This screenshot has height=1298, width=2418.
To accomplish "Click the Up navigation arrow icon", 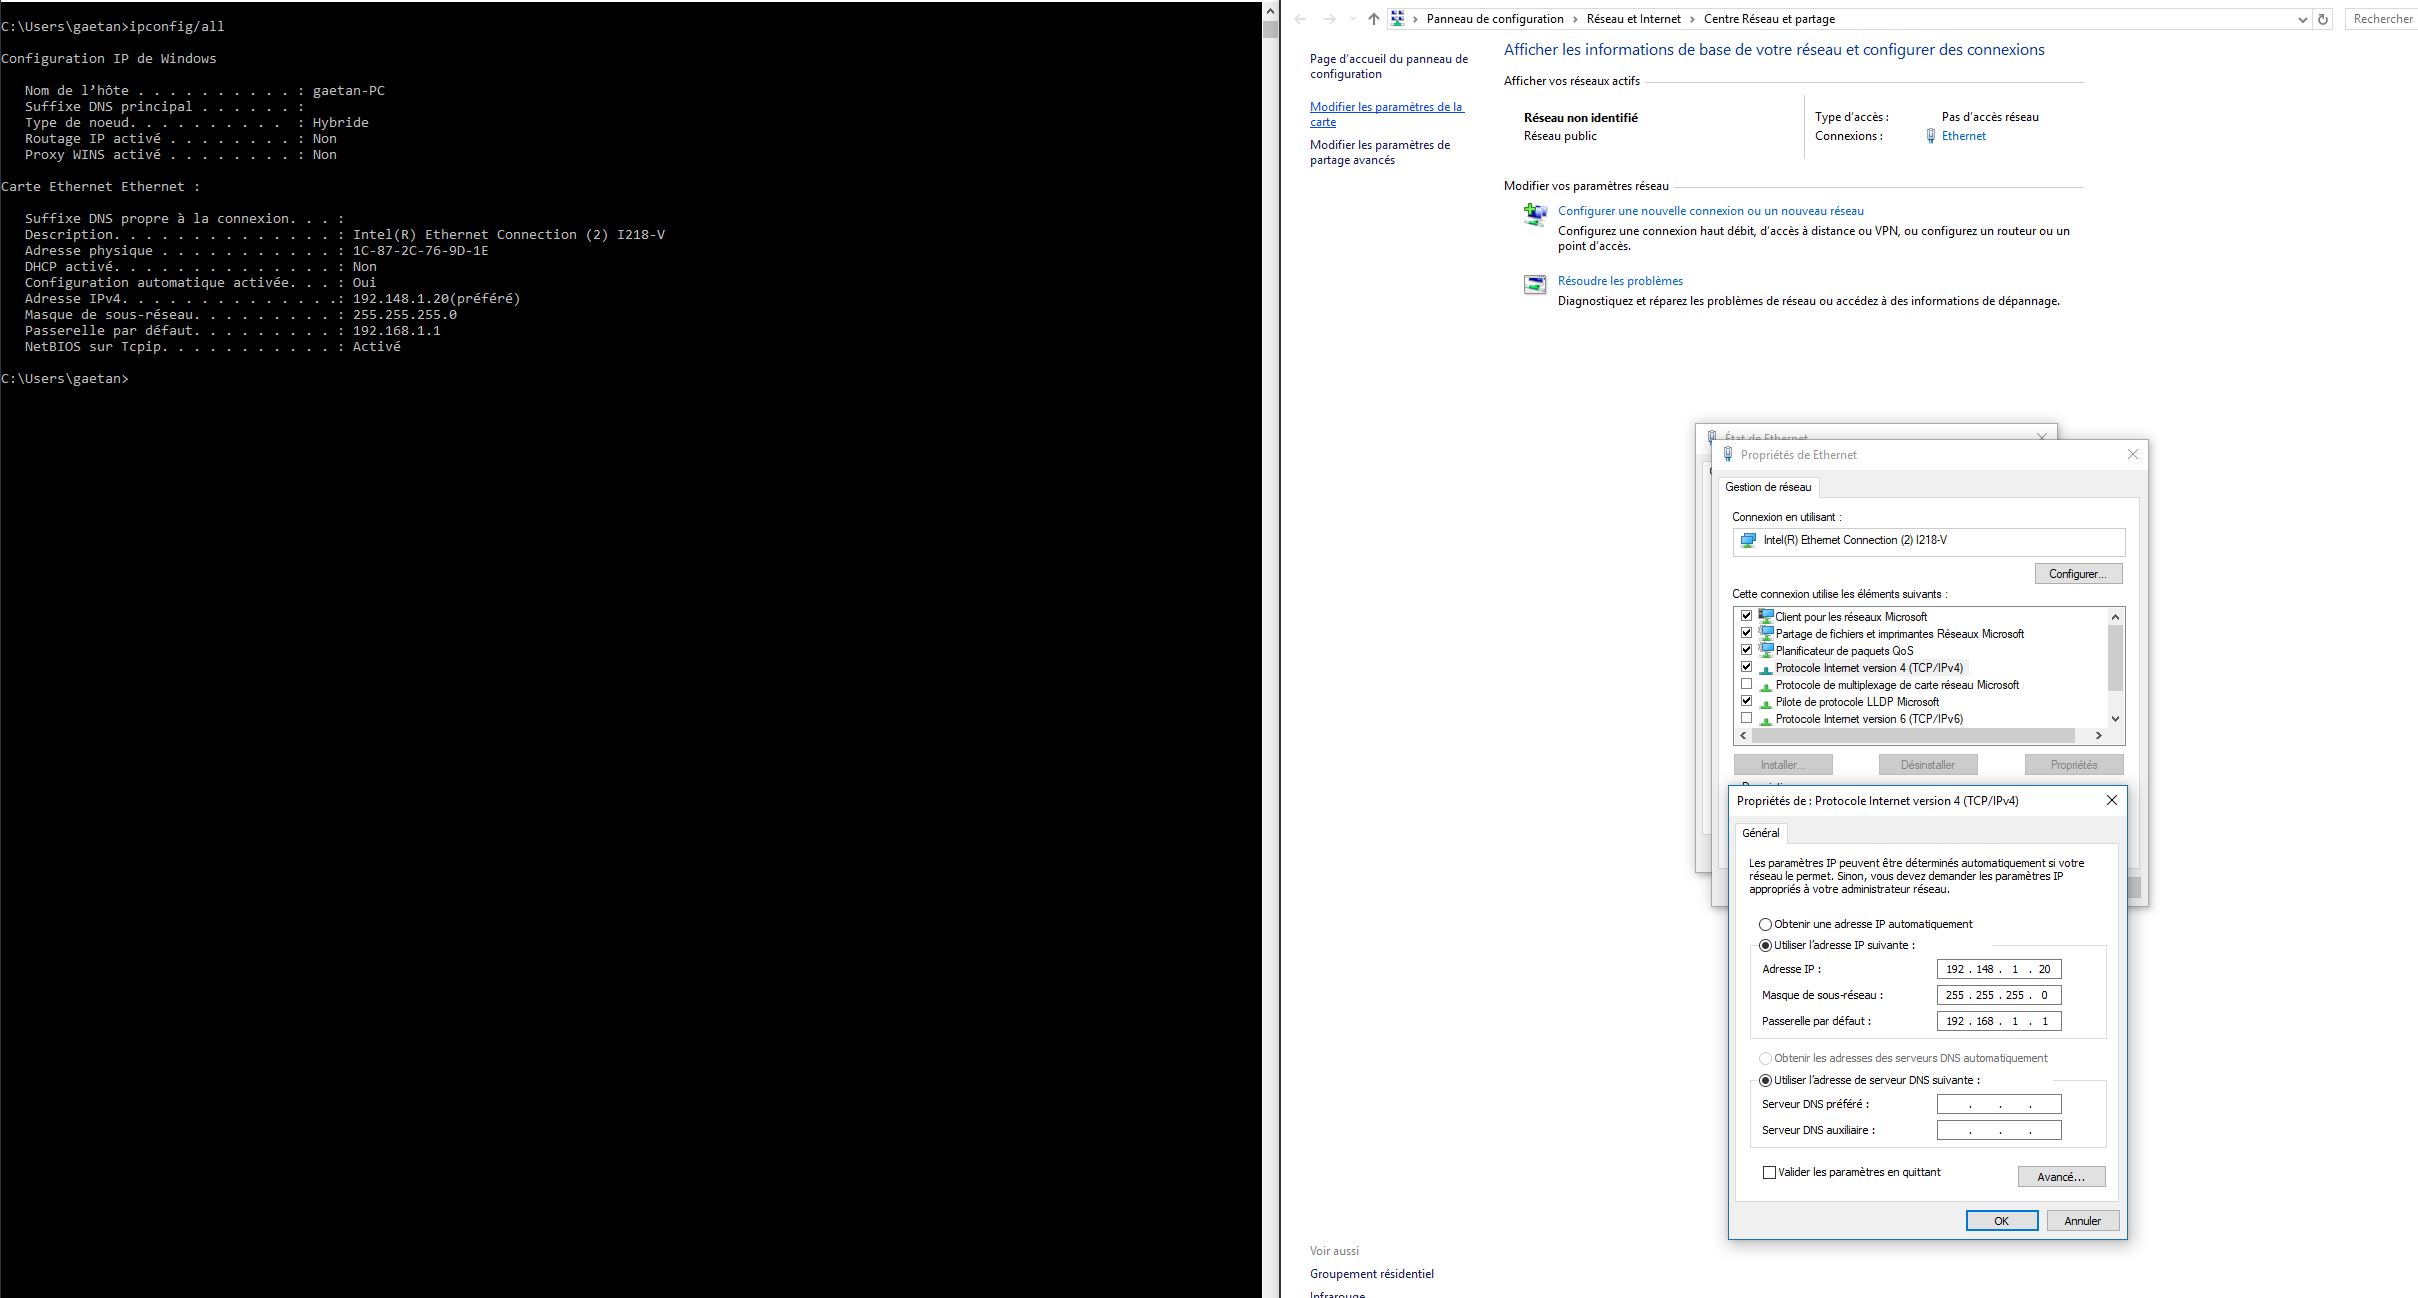I will click(1373, 19).
